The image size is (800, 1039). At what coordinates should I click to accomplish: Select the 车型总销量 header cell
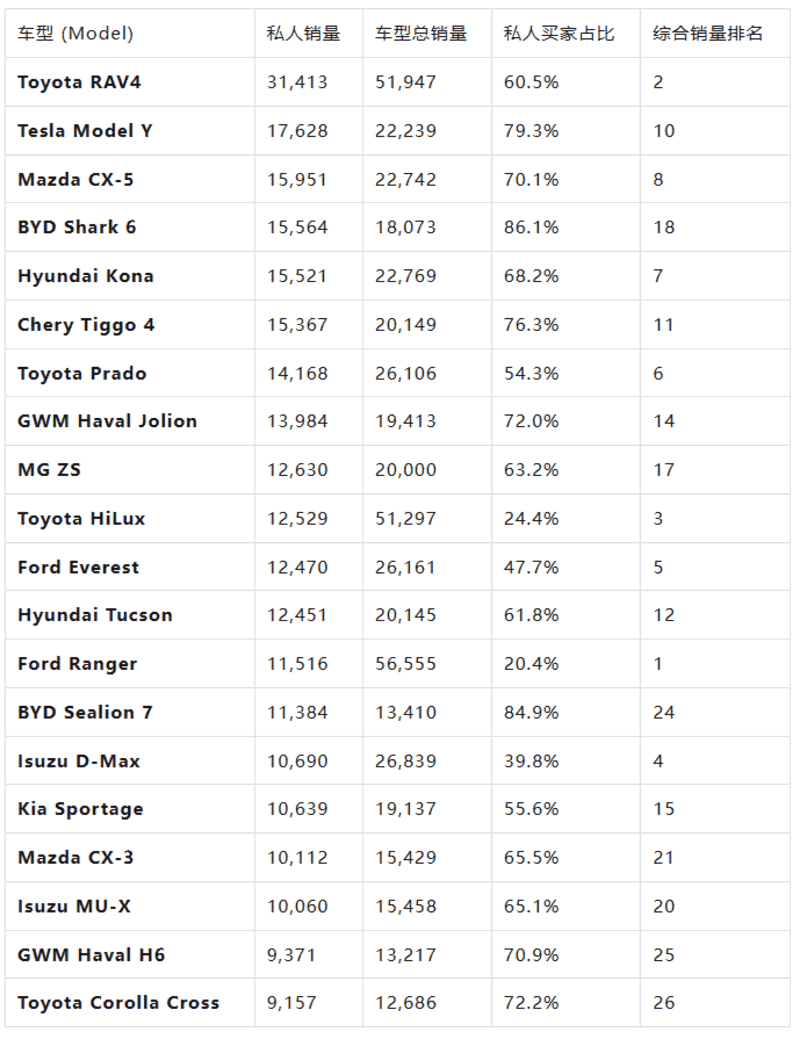pos(421,33)
